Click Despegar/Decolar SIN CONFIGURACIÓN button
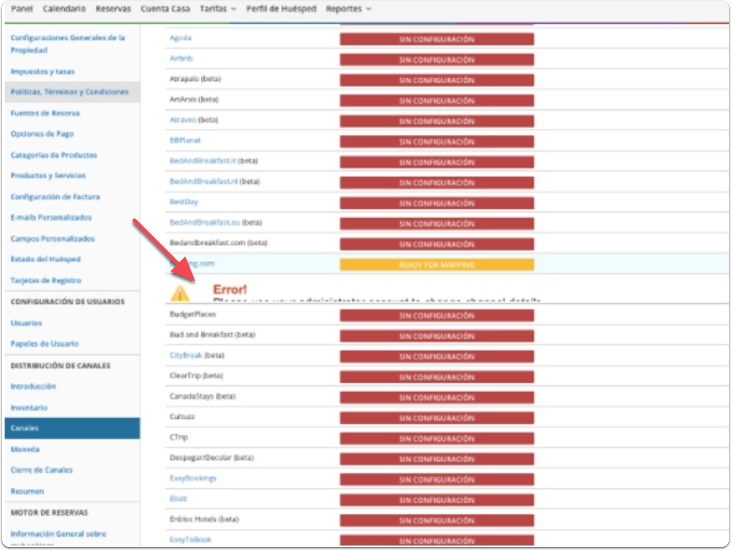The image size is (731, 550). (437, 459)
